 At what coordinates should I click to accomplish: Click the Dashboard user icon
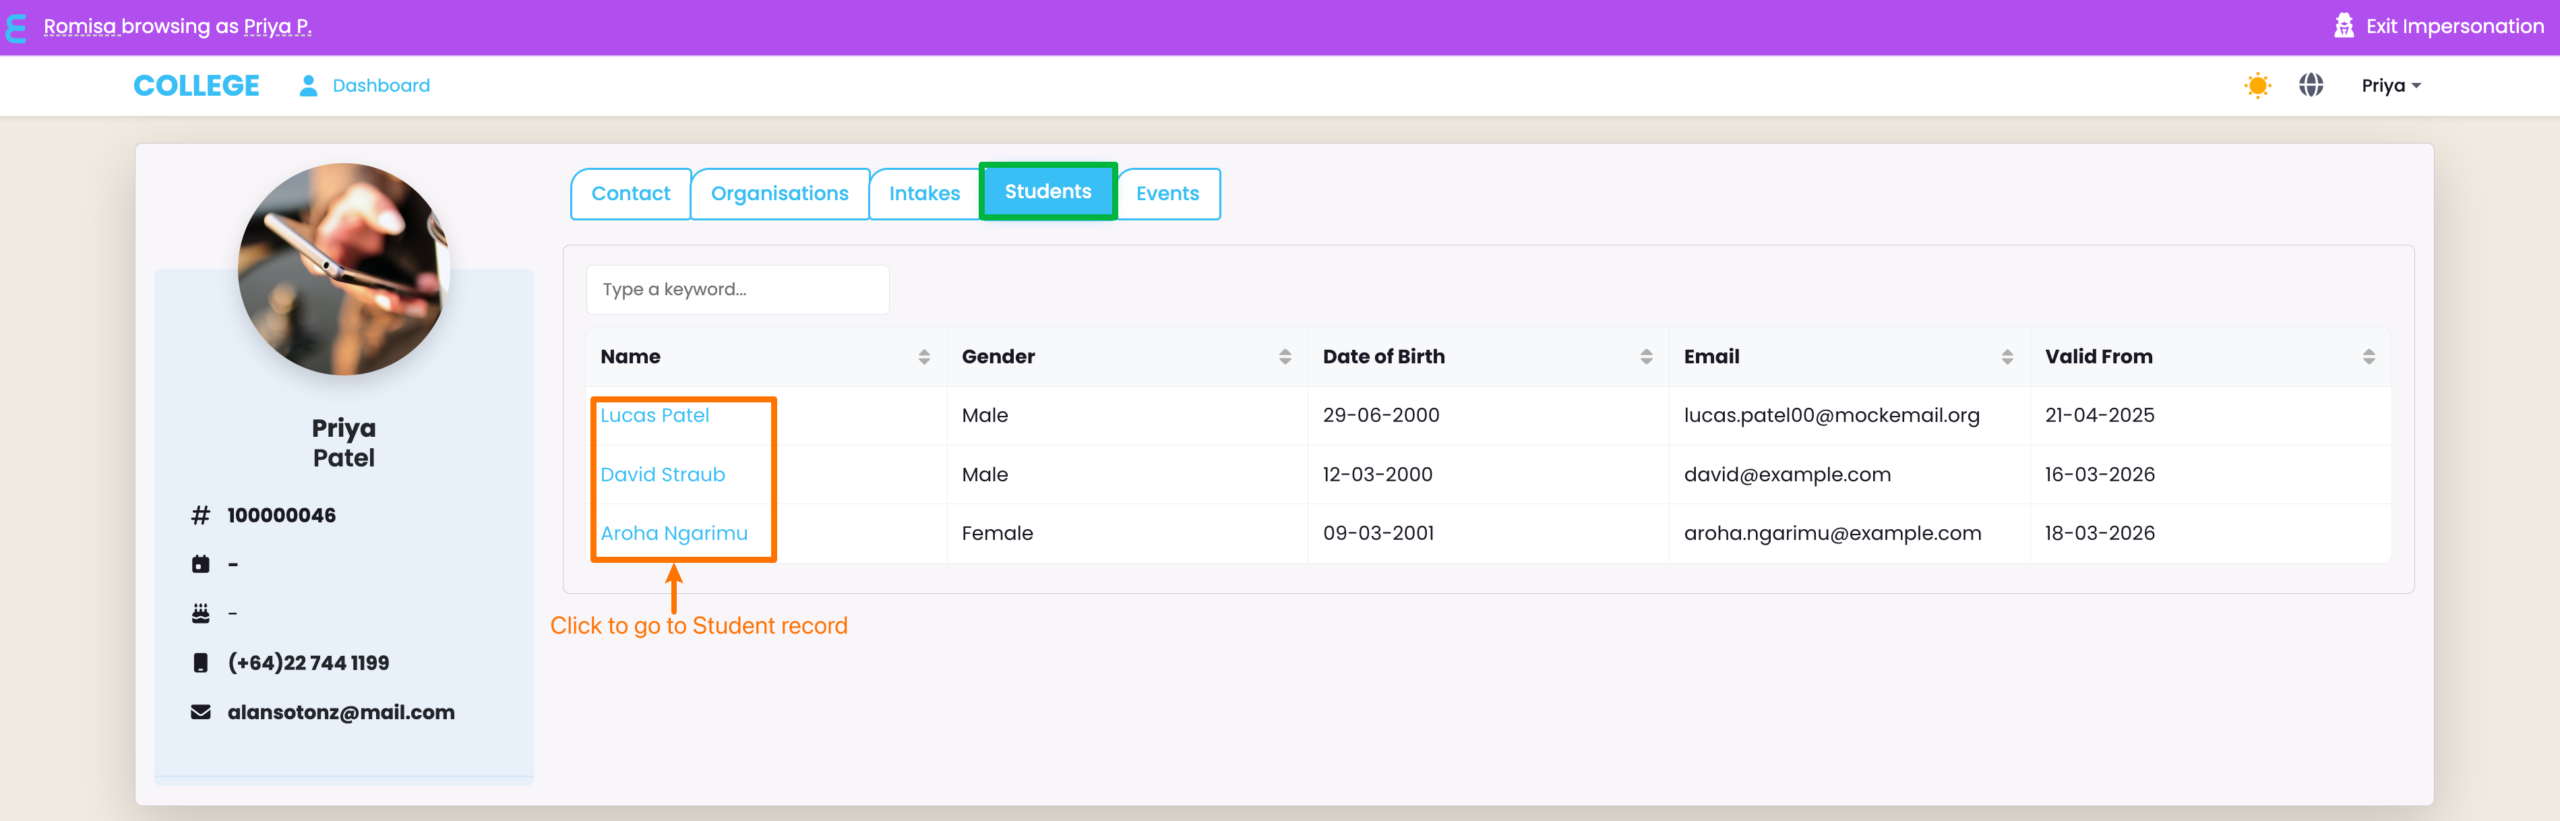[308, 86]
